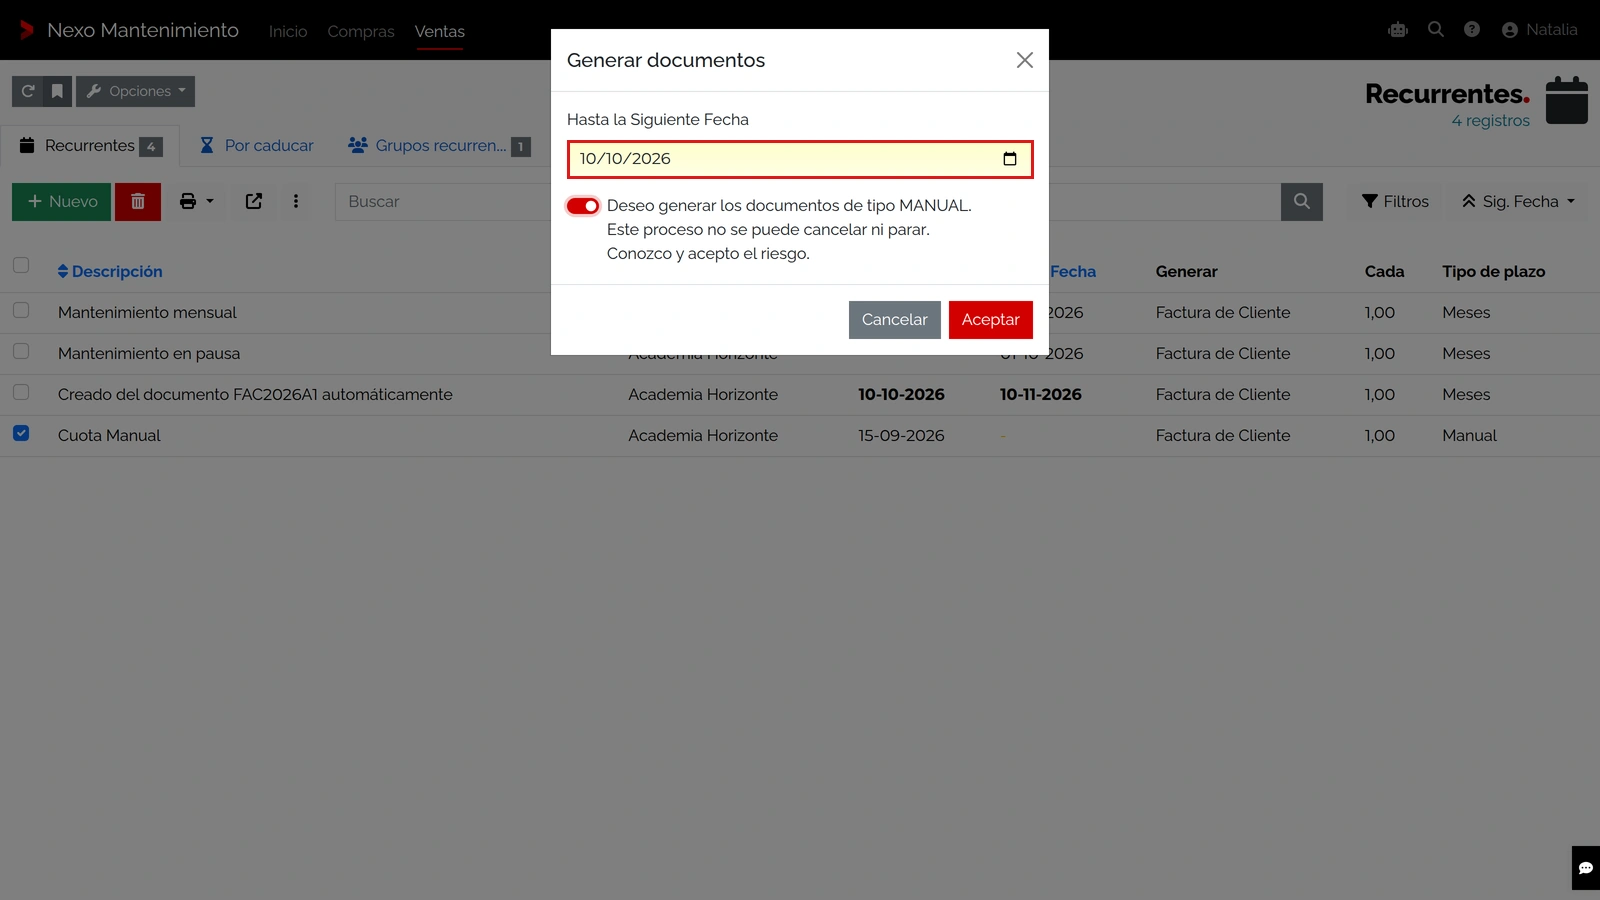Click the refresh page icon
The width and height of the screenshot is (1600, 900).
coord(28,91)
